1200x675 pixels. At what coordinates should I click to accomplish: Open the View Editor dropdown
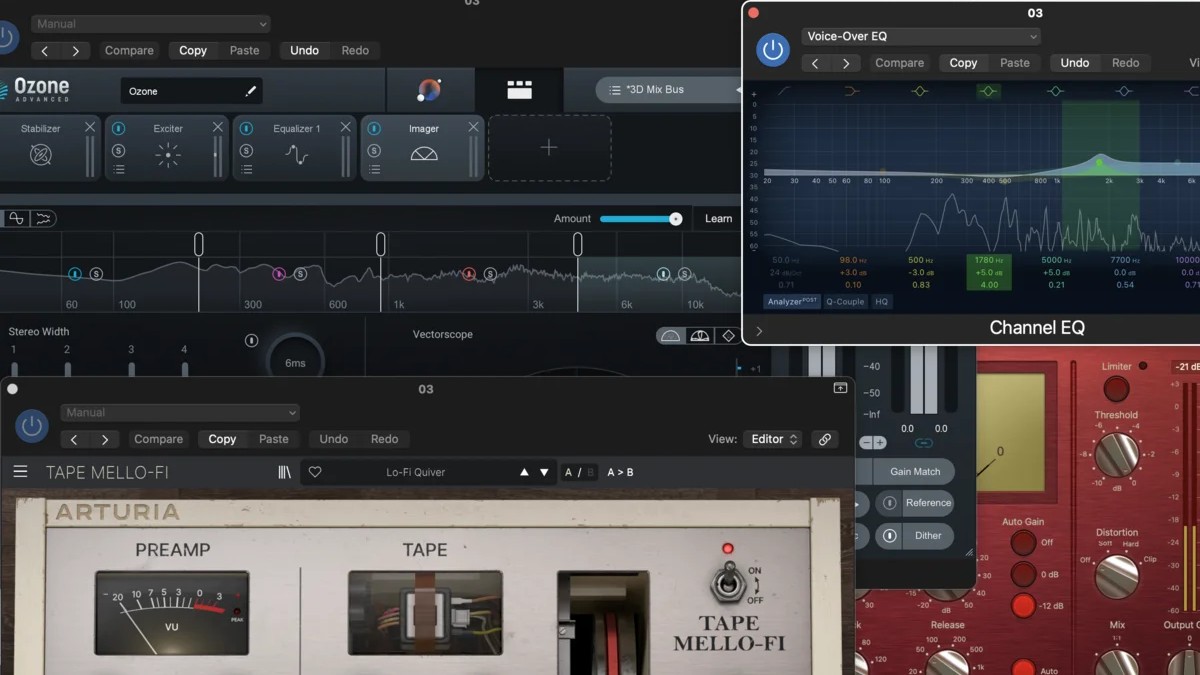[773, 439]
